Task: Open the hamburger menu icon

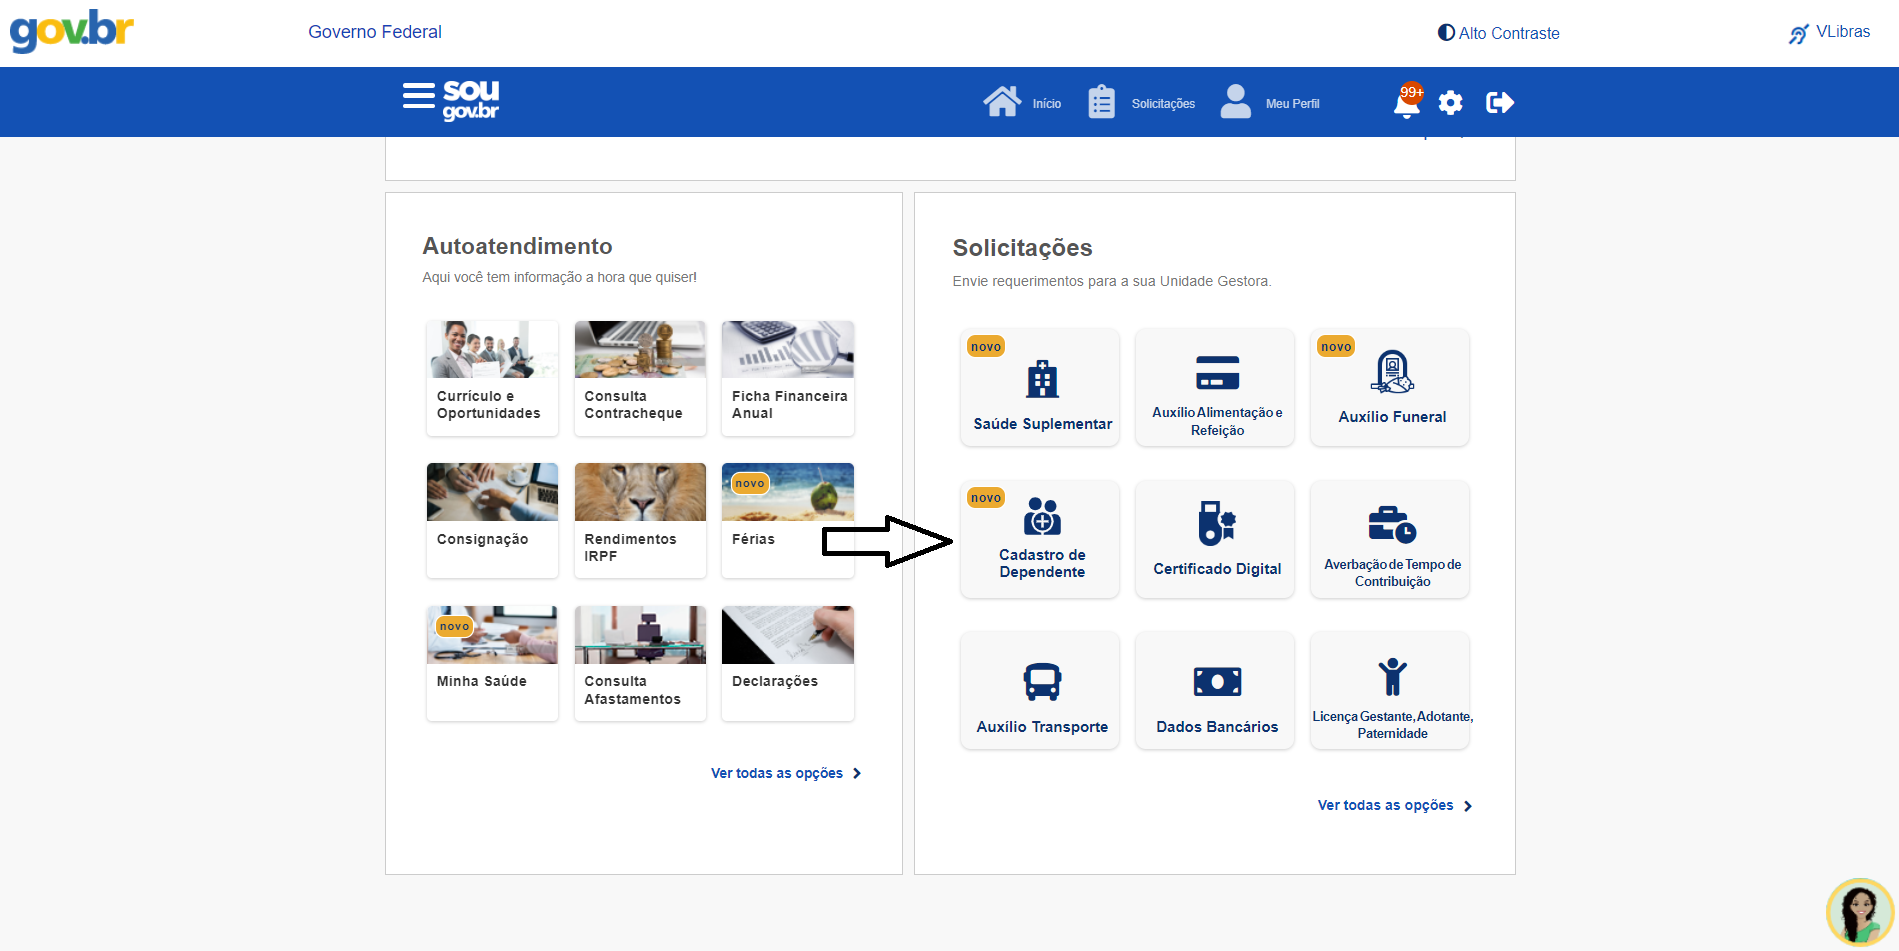Action: pos(418,97)
